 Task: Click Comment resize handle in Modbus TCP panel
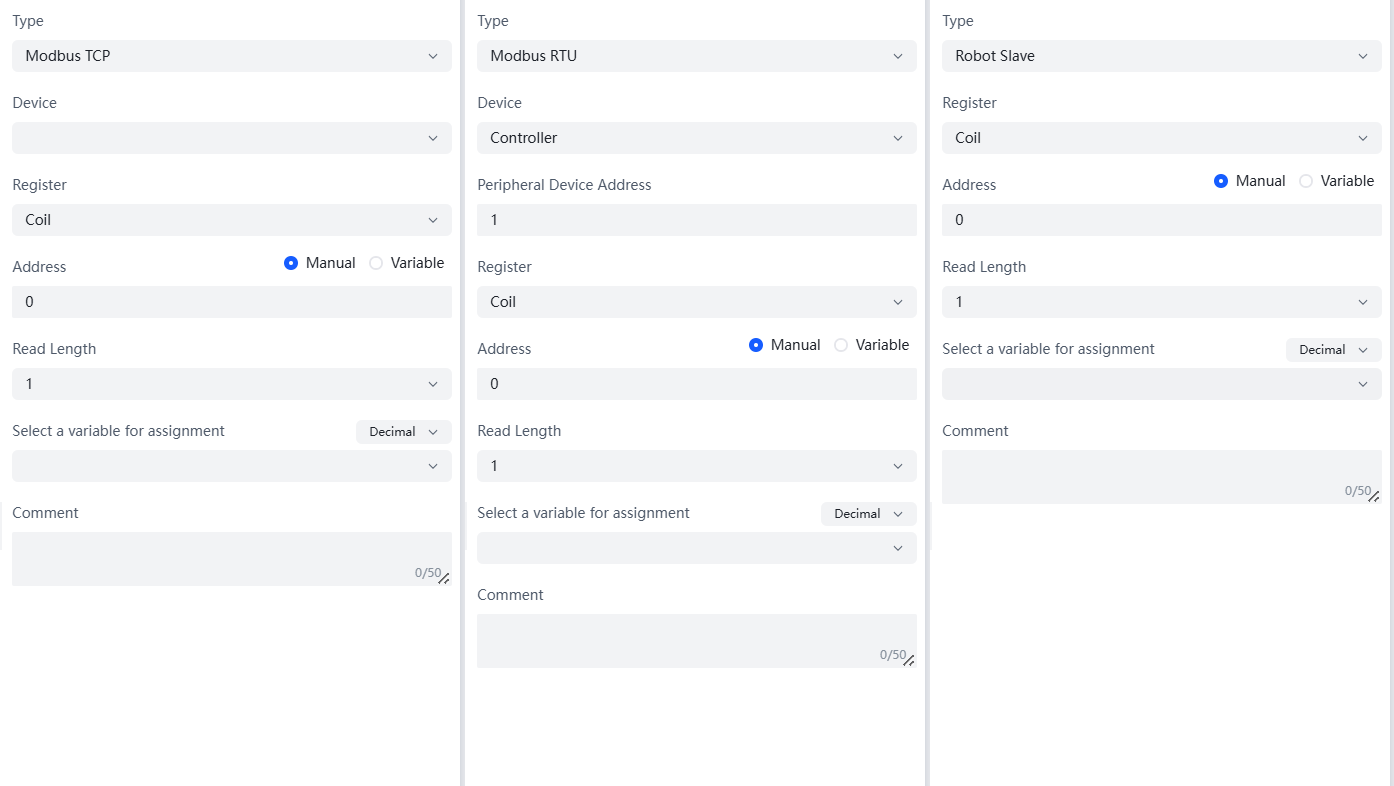[x=444, y=578]
